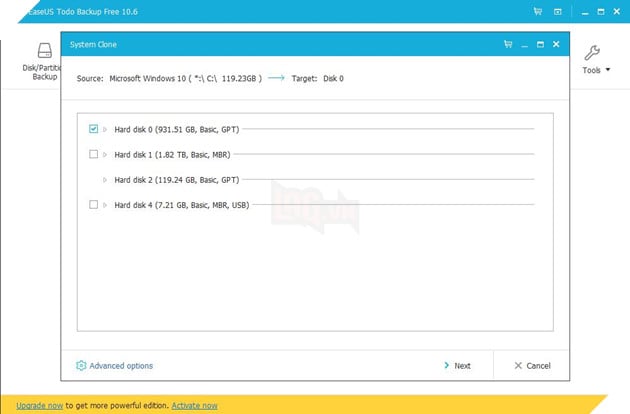Minimize the main EaseUS Todo Backup window
630x414 pixels.
tap(585, 12)
